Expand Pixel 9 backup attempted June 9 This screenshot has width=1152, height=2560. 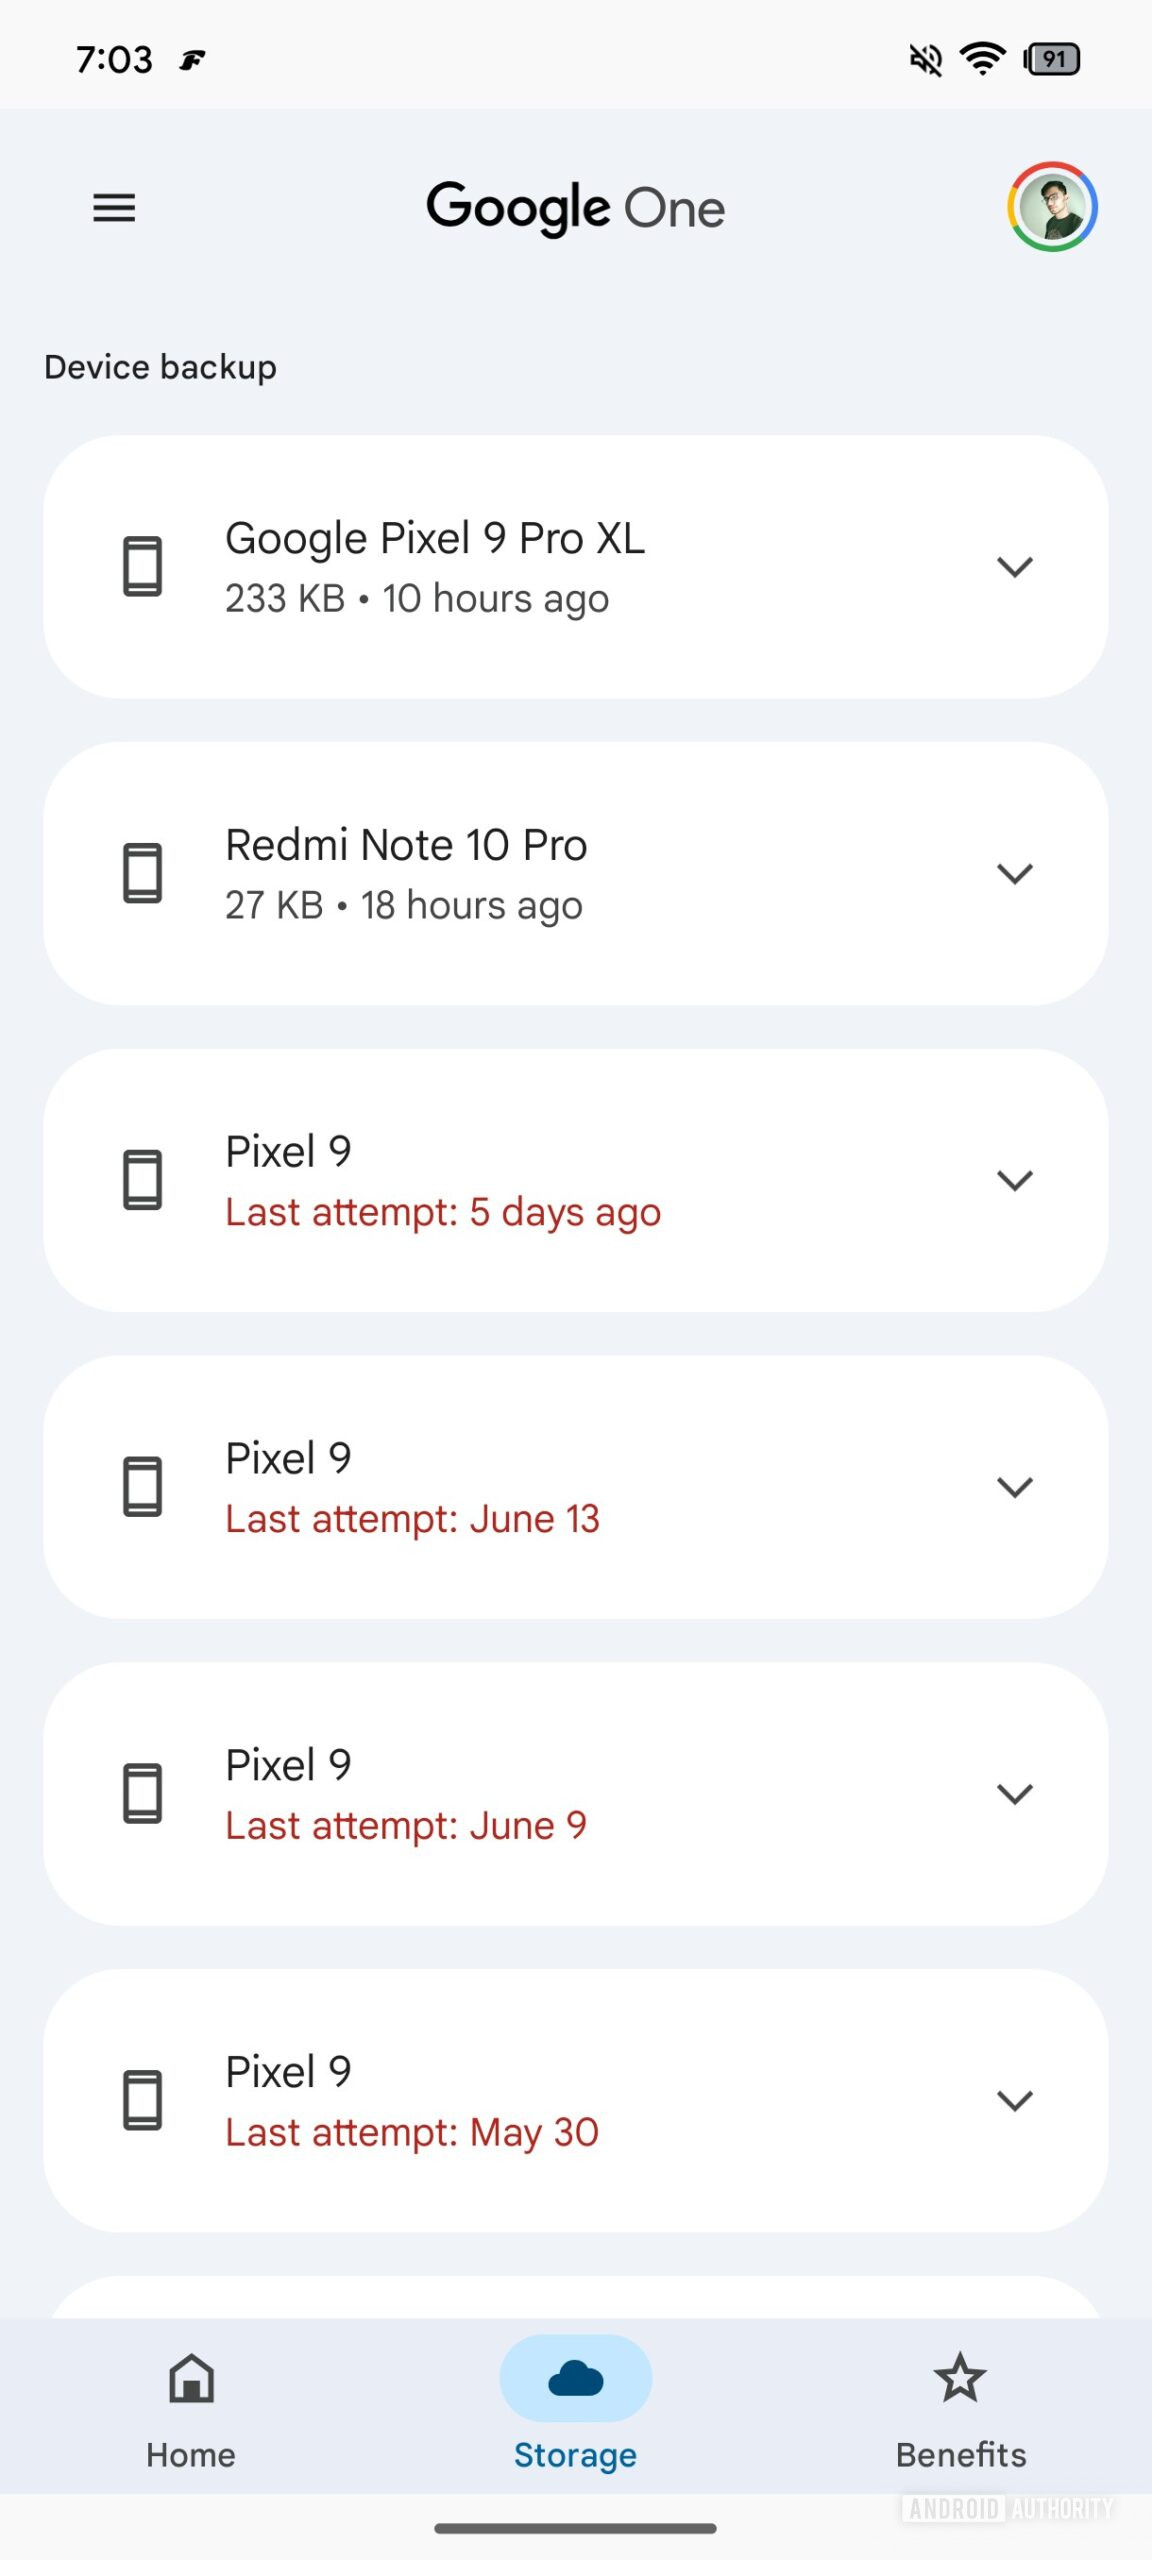(1014, 1795)
